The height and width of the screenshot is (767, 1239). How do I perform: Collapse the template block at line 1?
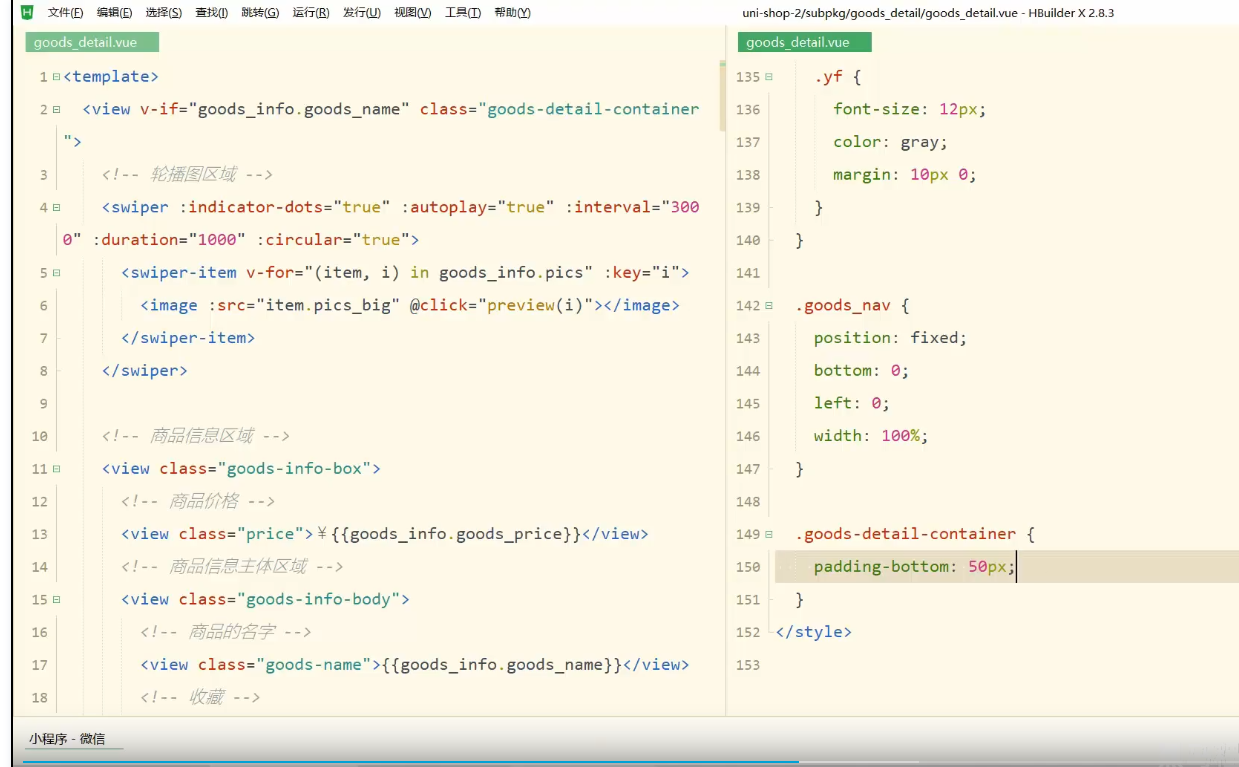[x=56, y=77]
